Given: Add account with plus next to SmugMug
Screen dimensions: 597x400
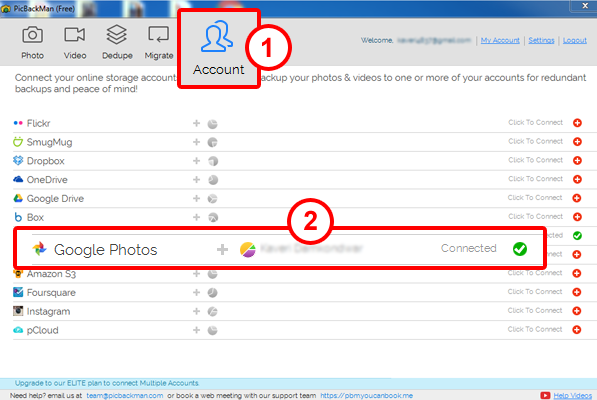Looking at the screenshot, I should tap(196, 142).
